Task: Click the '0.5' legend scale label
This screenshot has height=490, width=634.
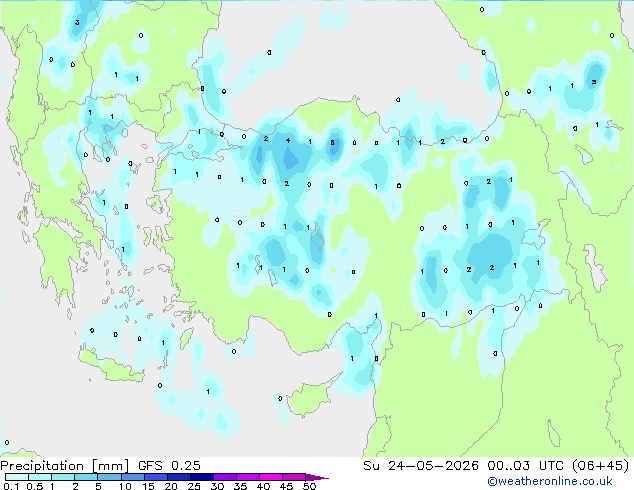Action: pyautogui.click(x=35, y=486)
